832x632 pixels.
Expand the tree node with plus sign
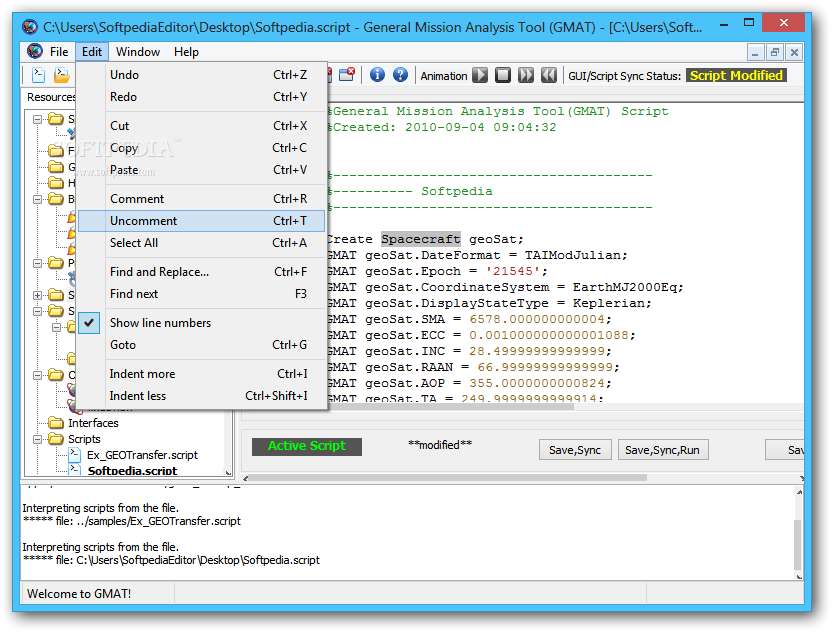[37, 295]
